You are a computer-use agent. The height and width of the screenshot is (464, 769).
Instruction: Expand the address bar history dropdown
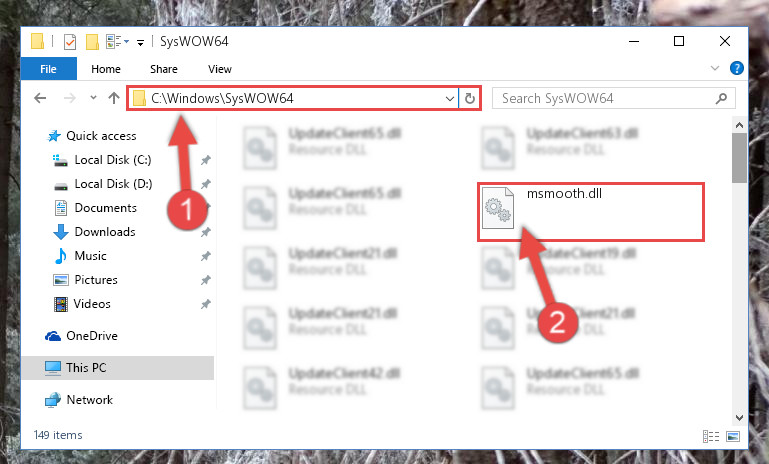(x=449, y=99)
